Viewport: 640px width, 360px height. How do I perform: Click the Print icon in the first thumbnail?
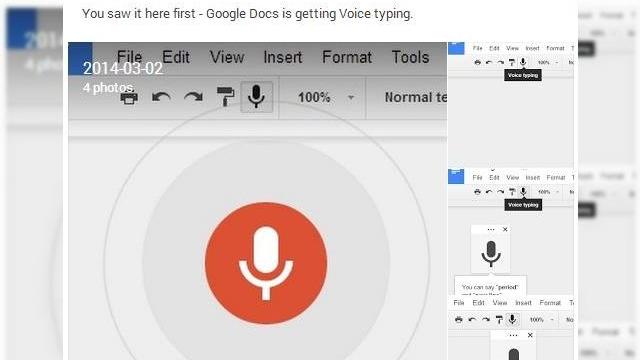[478, 63]
